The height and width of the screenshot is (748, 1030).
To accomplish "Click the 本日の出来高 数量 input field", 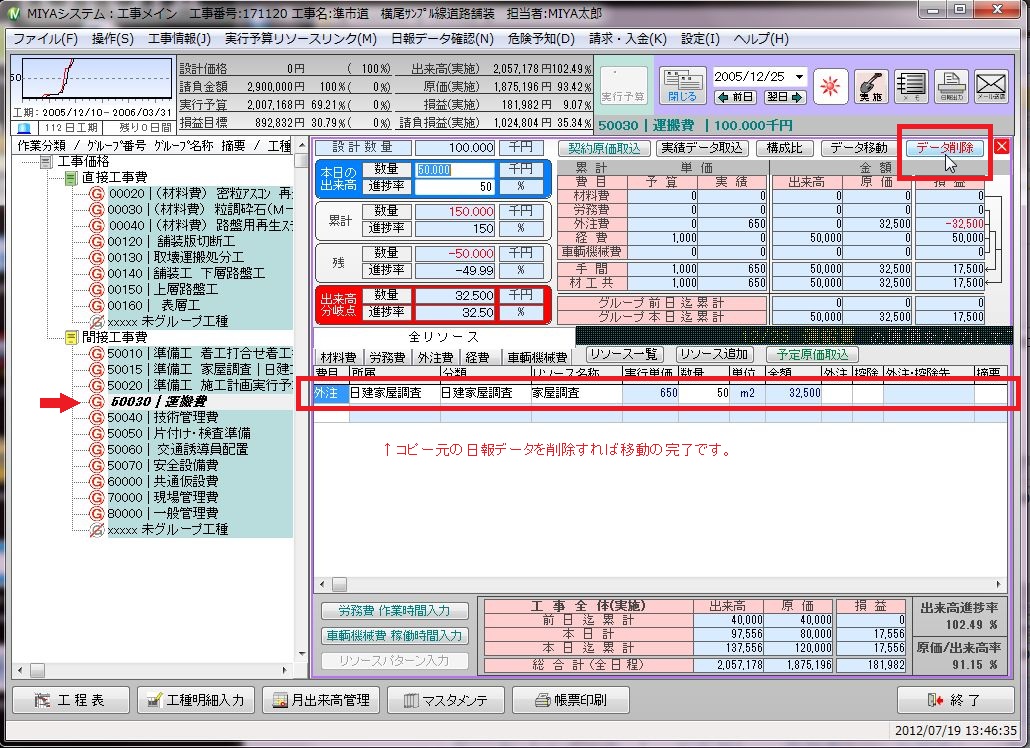I will coord(454,169).
